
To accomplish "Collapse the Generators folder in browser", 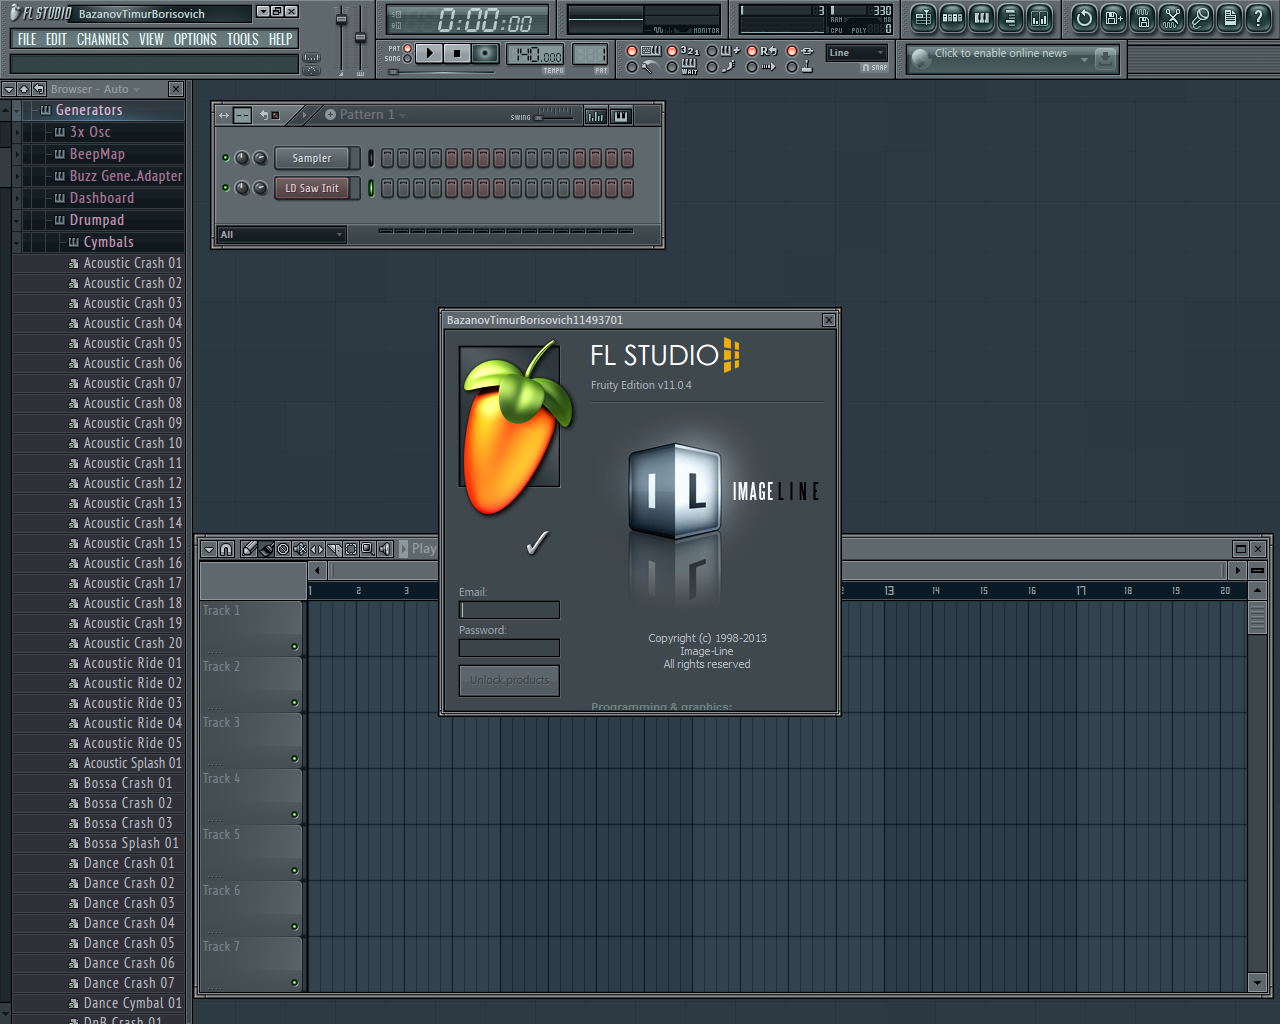I will point(17,110).
